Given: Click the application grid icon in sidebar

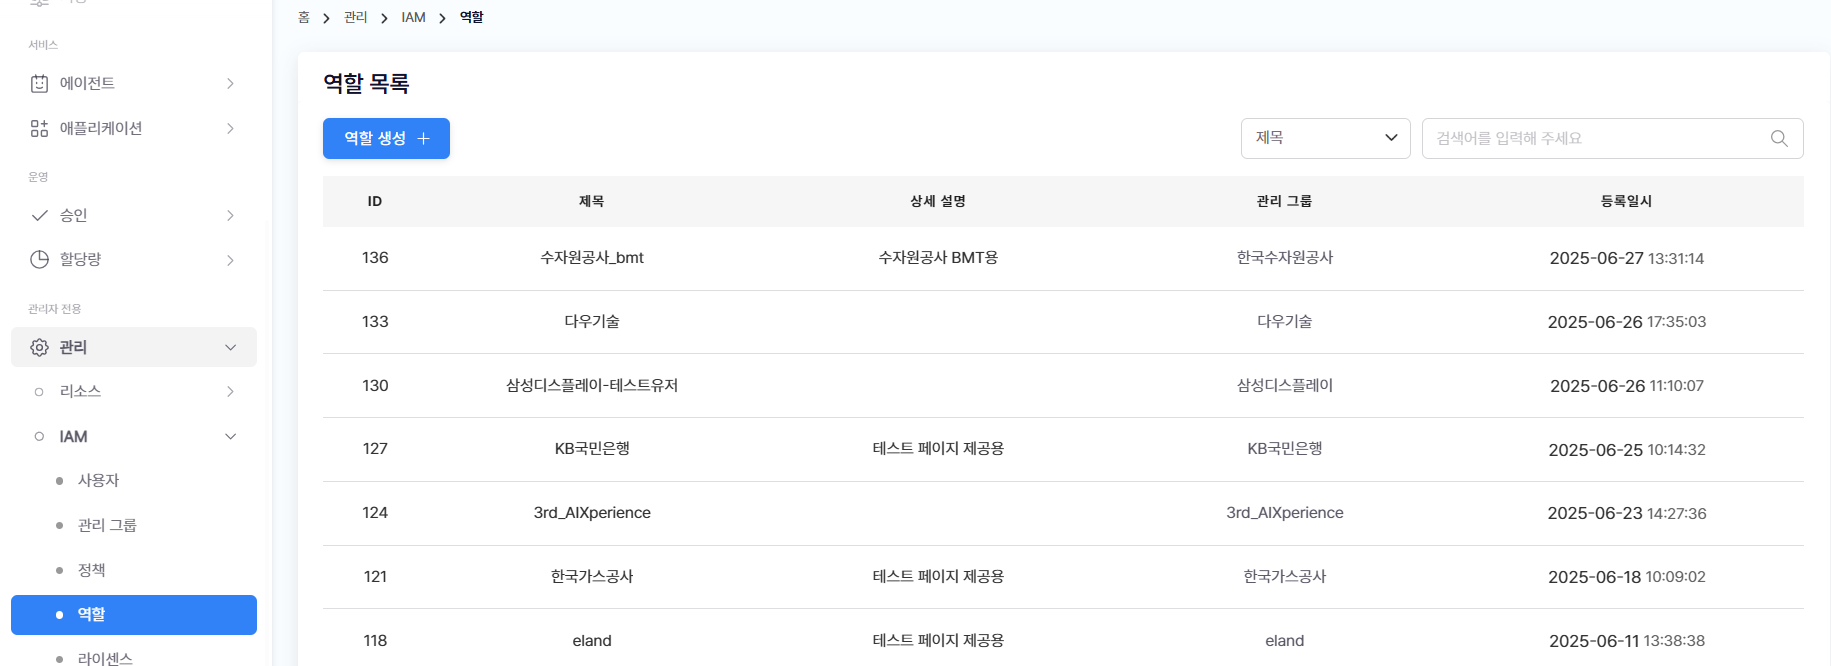Looking at the screenshot, I should (39, 128).
